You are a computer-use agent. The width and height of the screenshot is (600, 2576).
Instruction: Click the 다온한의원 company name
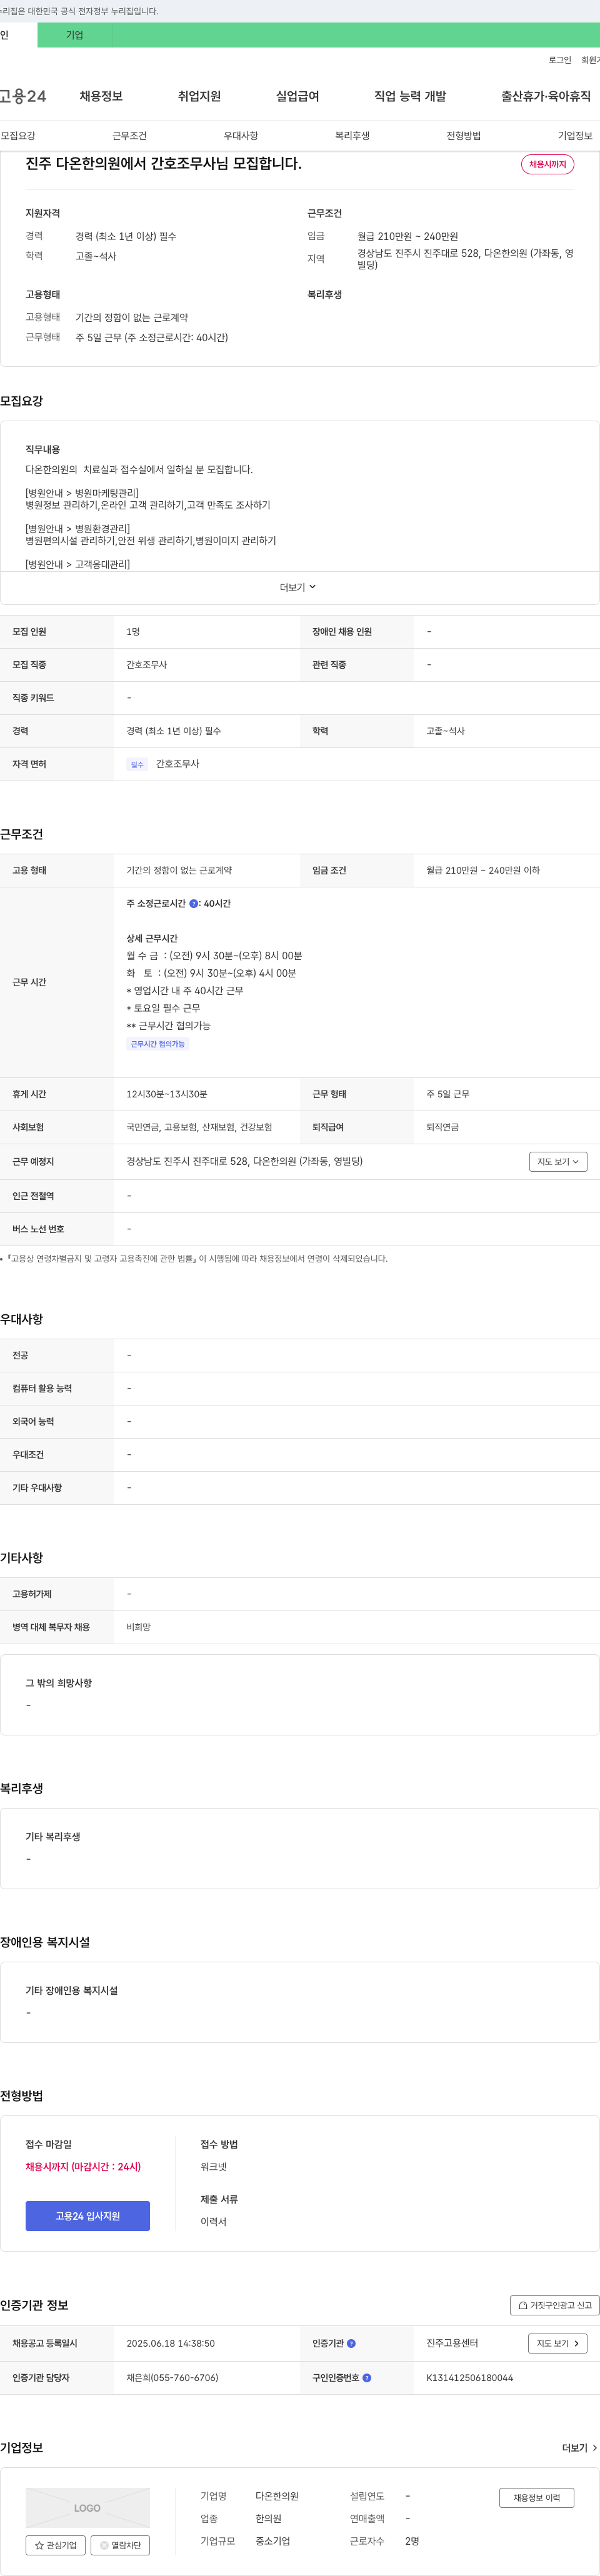(x=277, y=2496)
